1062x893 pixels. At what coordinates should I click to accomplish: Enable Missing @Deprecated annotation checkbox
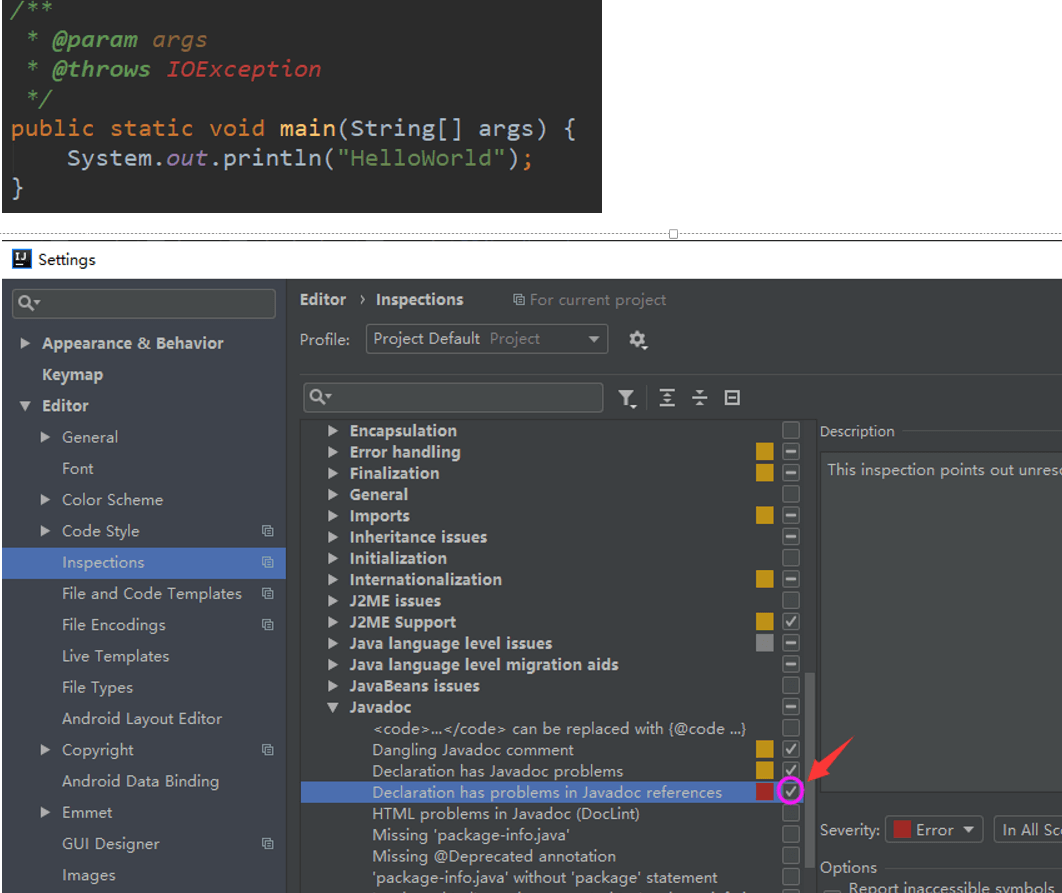click(790, 855)
